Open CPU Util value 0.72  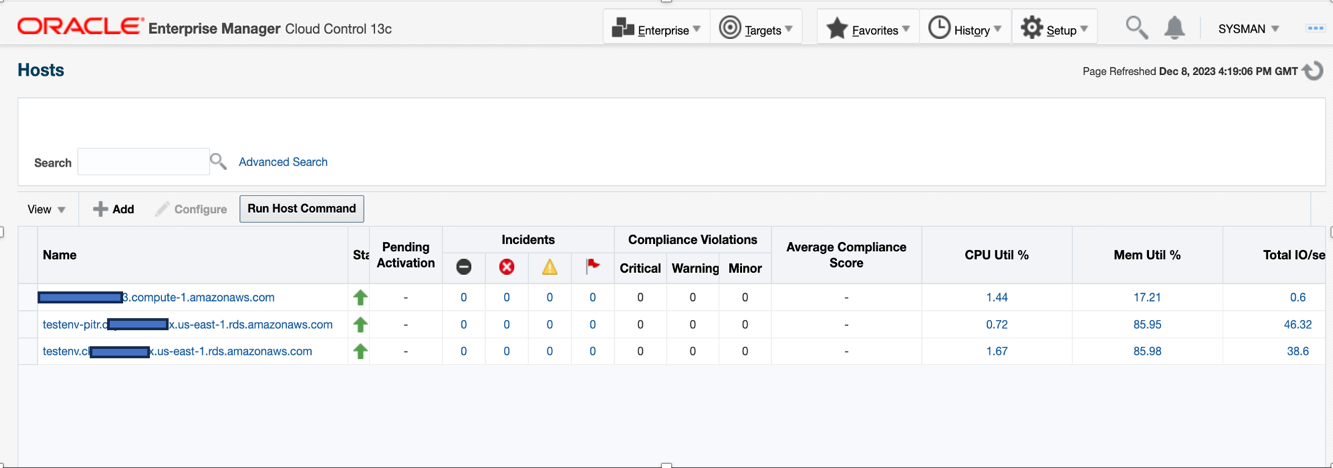(997, 324)
